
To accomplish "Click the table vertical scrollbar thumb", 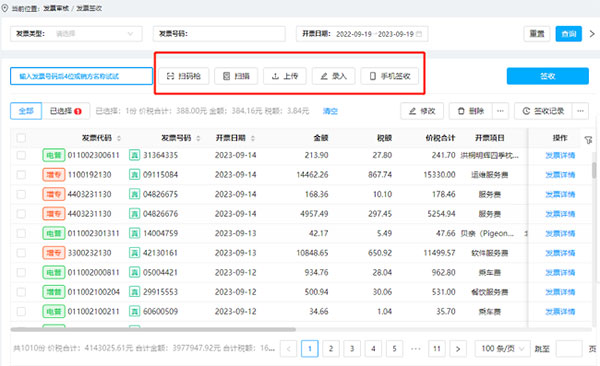I will coord(594,170).
